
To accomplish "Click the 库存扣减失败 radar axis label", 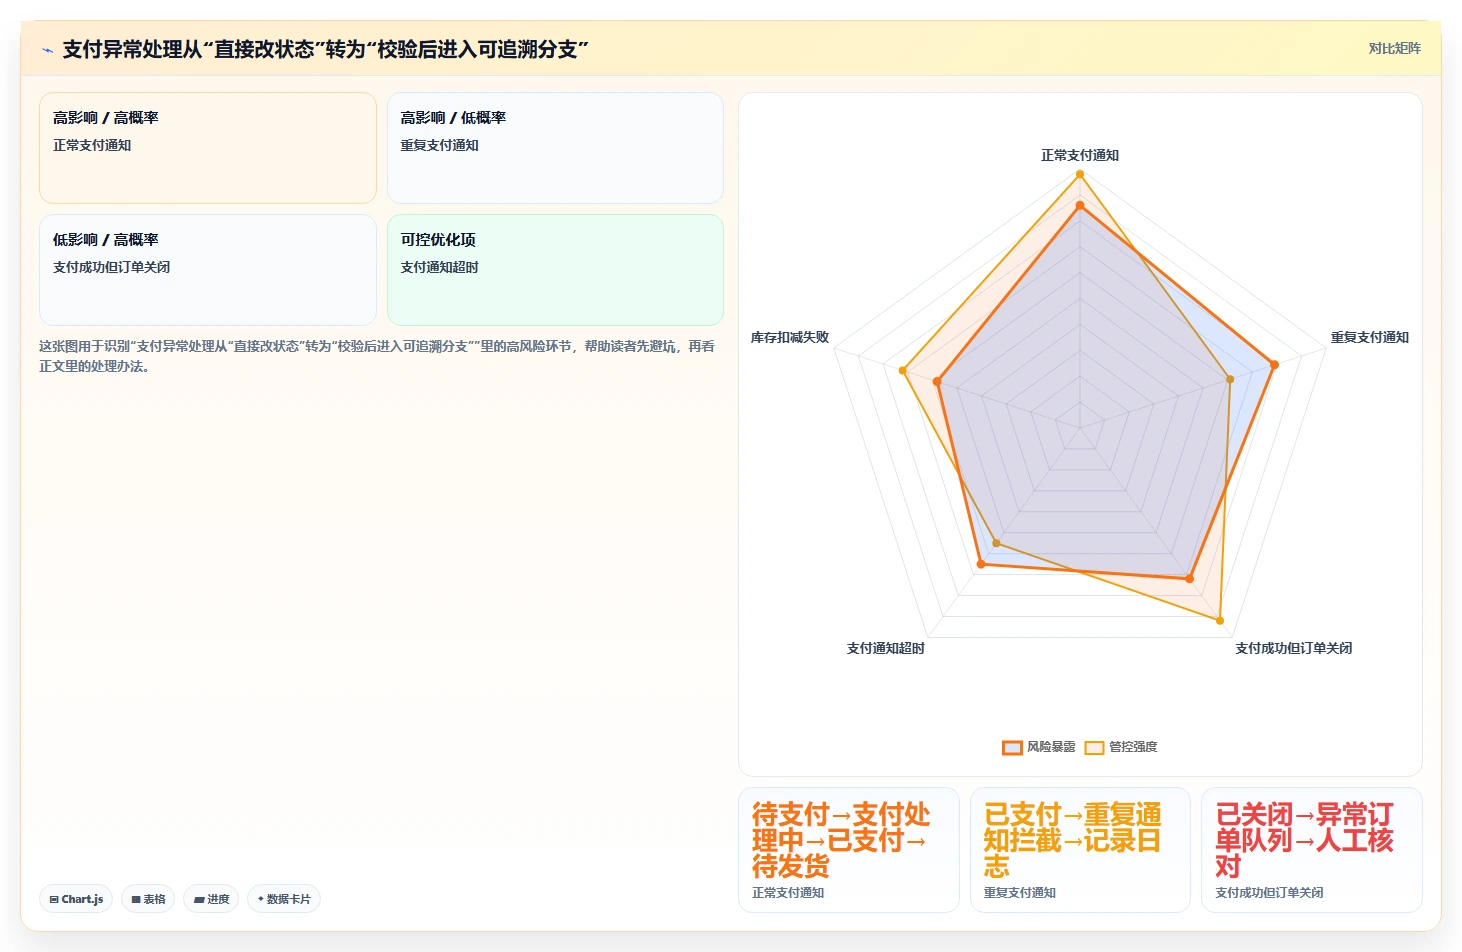I will (790, 337).
